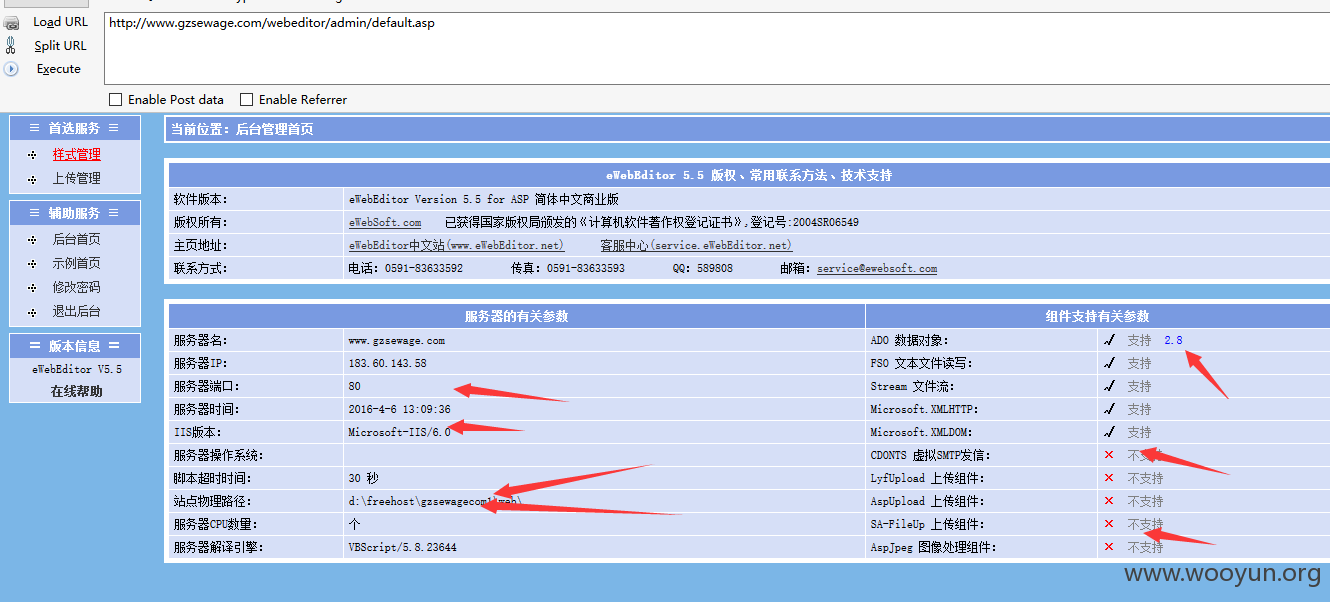1330x602 pixels.
Task: Go to 后台首页 in sidebar
Action: point(77,239)
